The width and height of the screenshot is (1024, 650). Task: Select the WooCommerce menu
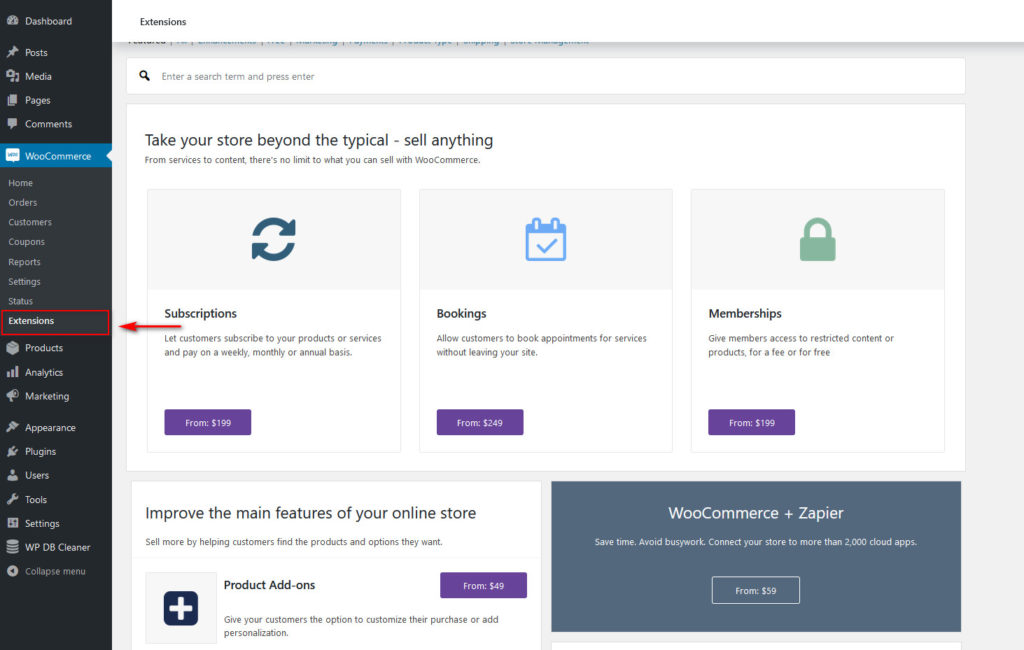click(x=56, y=155)
